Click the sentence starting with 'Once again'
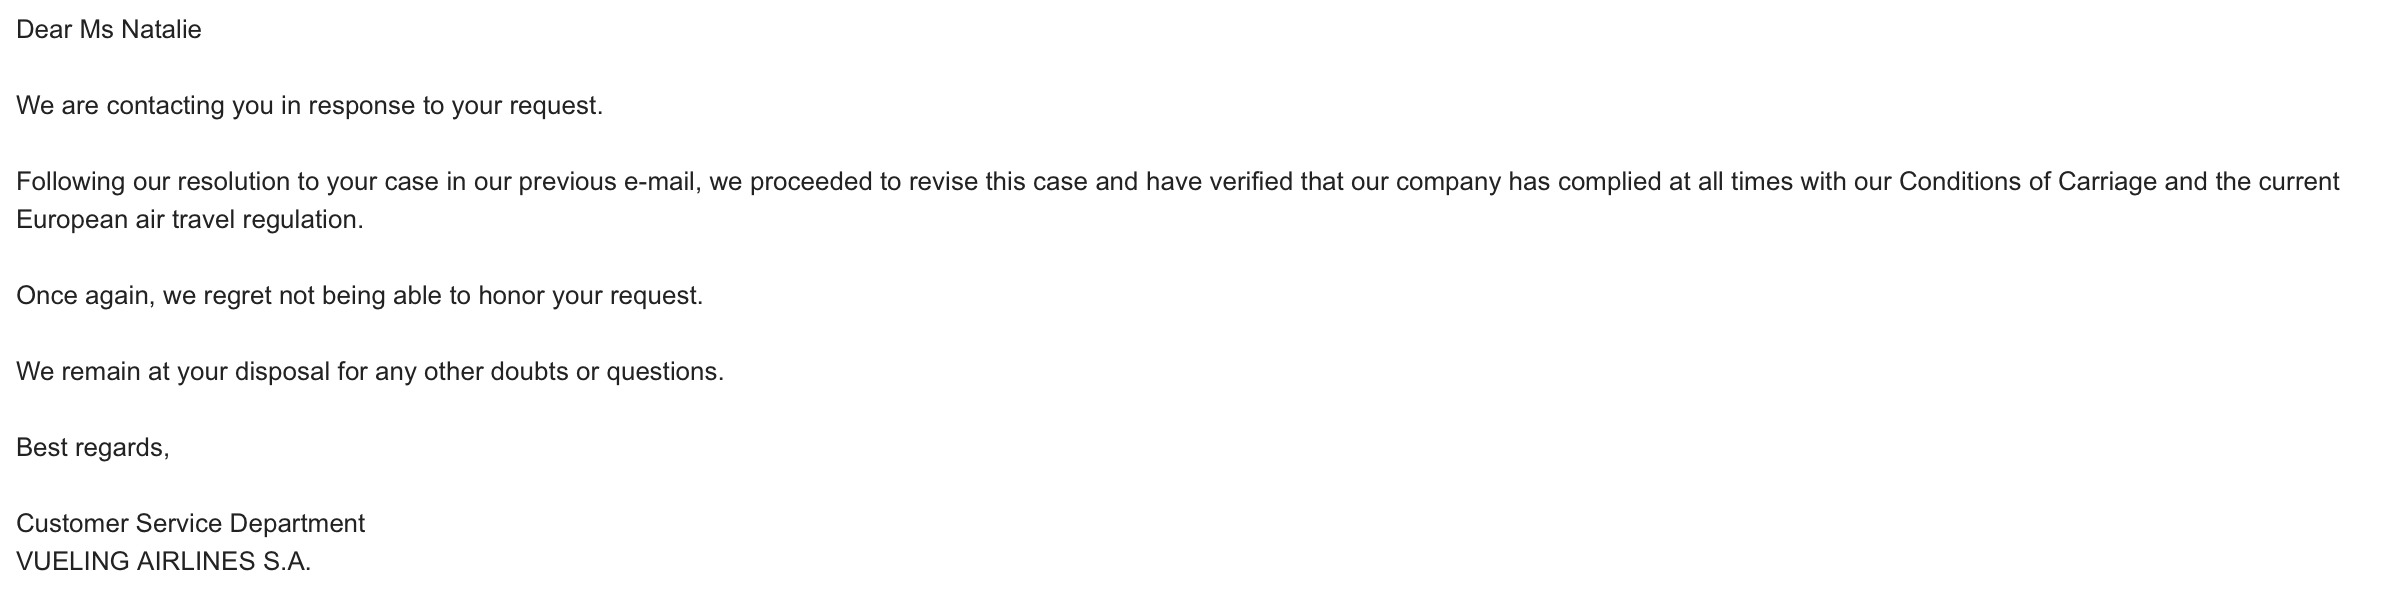Screen dimensions: 2404x604 tap(360, 296)
